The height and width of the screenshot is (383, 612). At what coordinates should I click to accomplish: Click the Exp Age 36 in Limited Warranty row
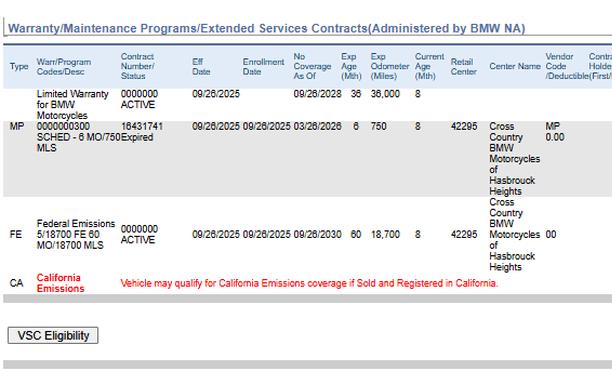point(356,94)
